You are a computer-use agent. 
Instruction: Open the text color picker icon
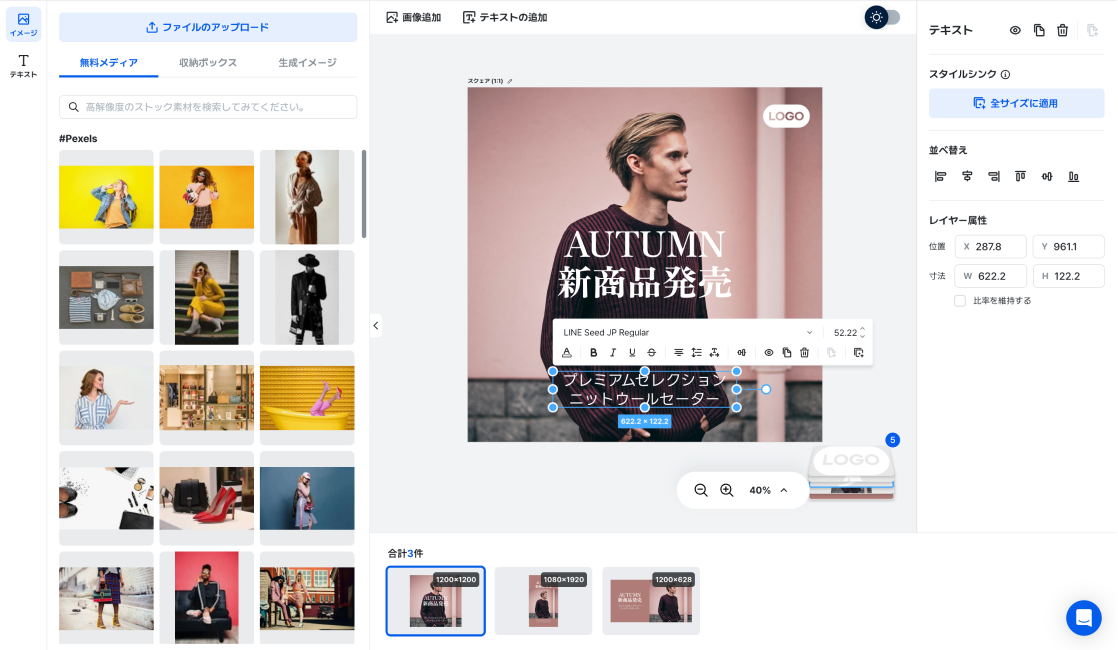[x=567, y=353]
